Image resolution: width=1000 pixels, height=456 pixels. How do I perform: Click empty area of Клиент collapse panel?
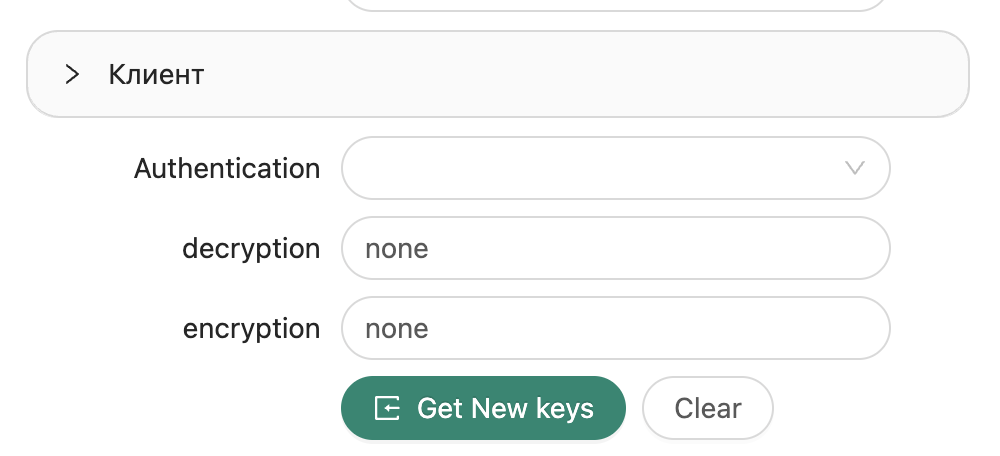click(x=600, y=74)
